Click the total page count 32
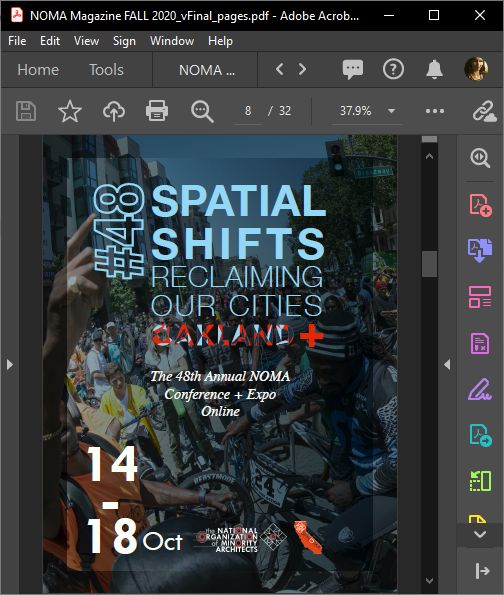Image resolution: width=504 pixels, height=595 pixels. [x=285, y=111]
